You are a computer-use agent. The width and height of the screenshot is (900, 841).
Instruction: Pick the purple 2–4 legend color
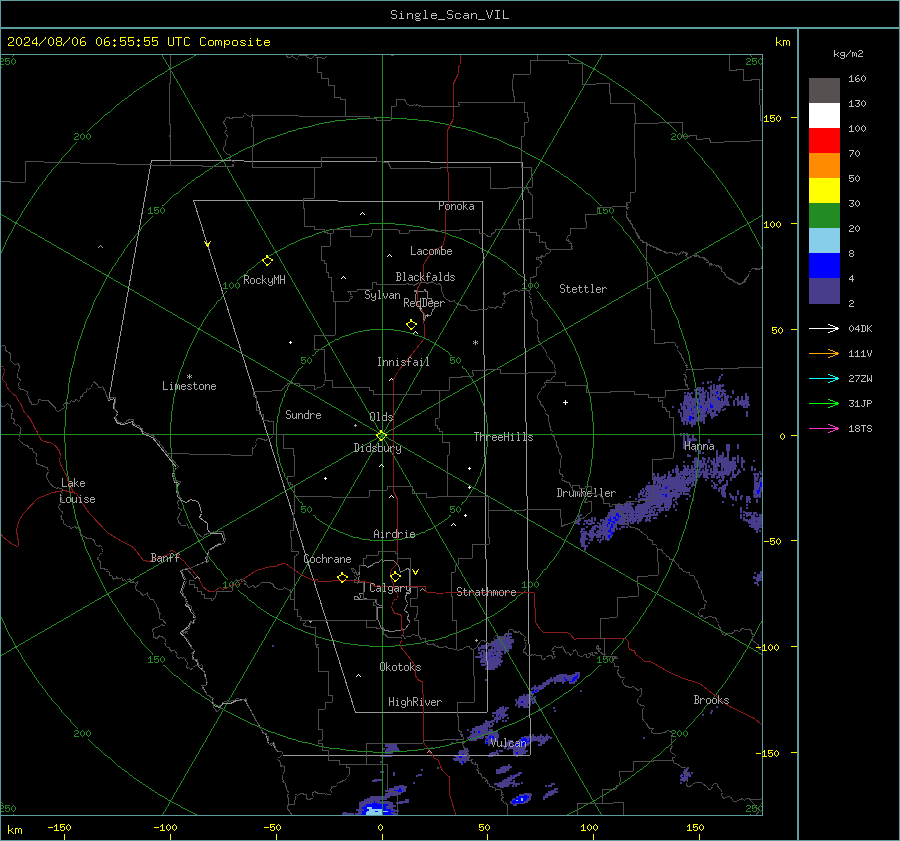click(x=824, y=290)
